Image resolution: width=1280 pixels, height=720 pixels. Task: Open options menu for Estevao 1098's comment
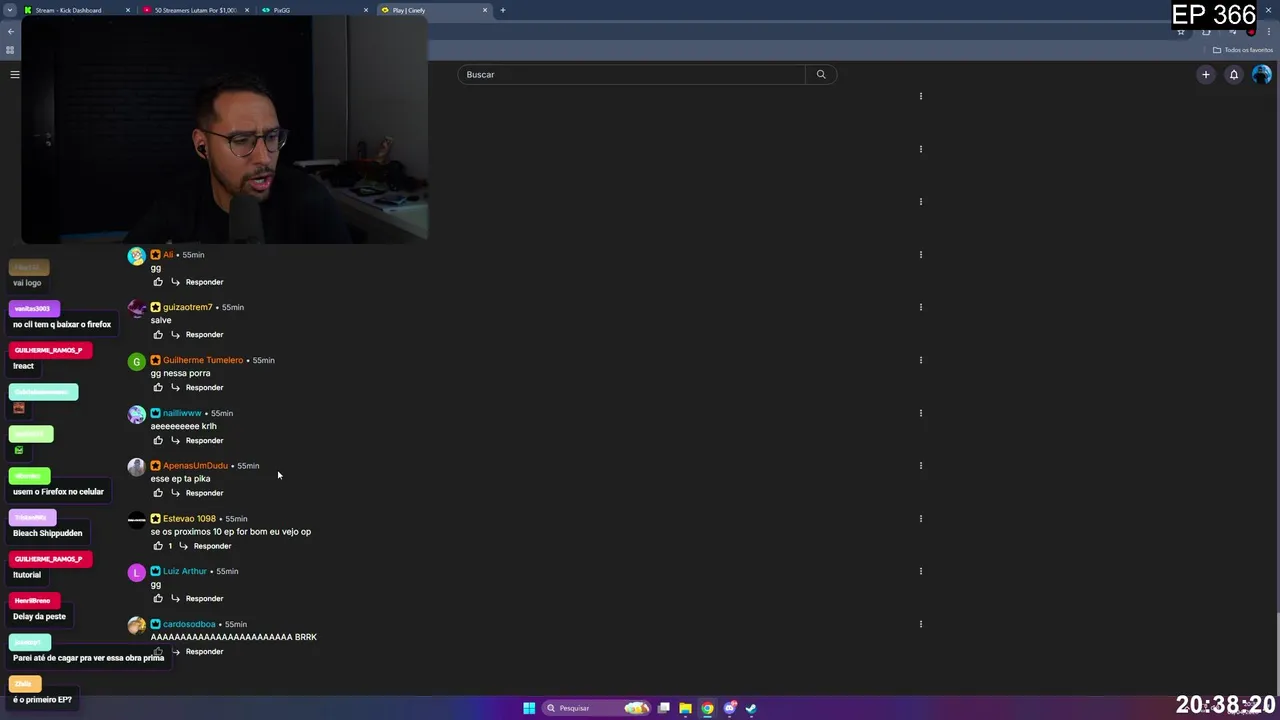click(920, 518)
